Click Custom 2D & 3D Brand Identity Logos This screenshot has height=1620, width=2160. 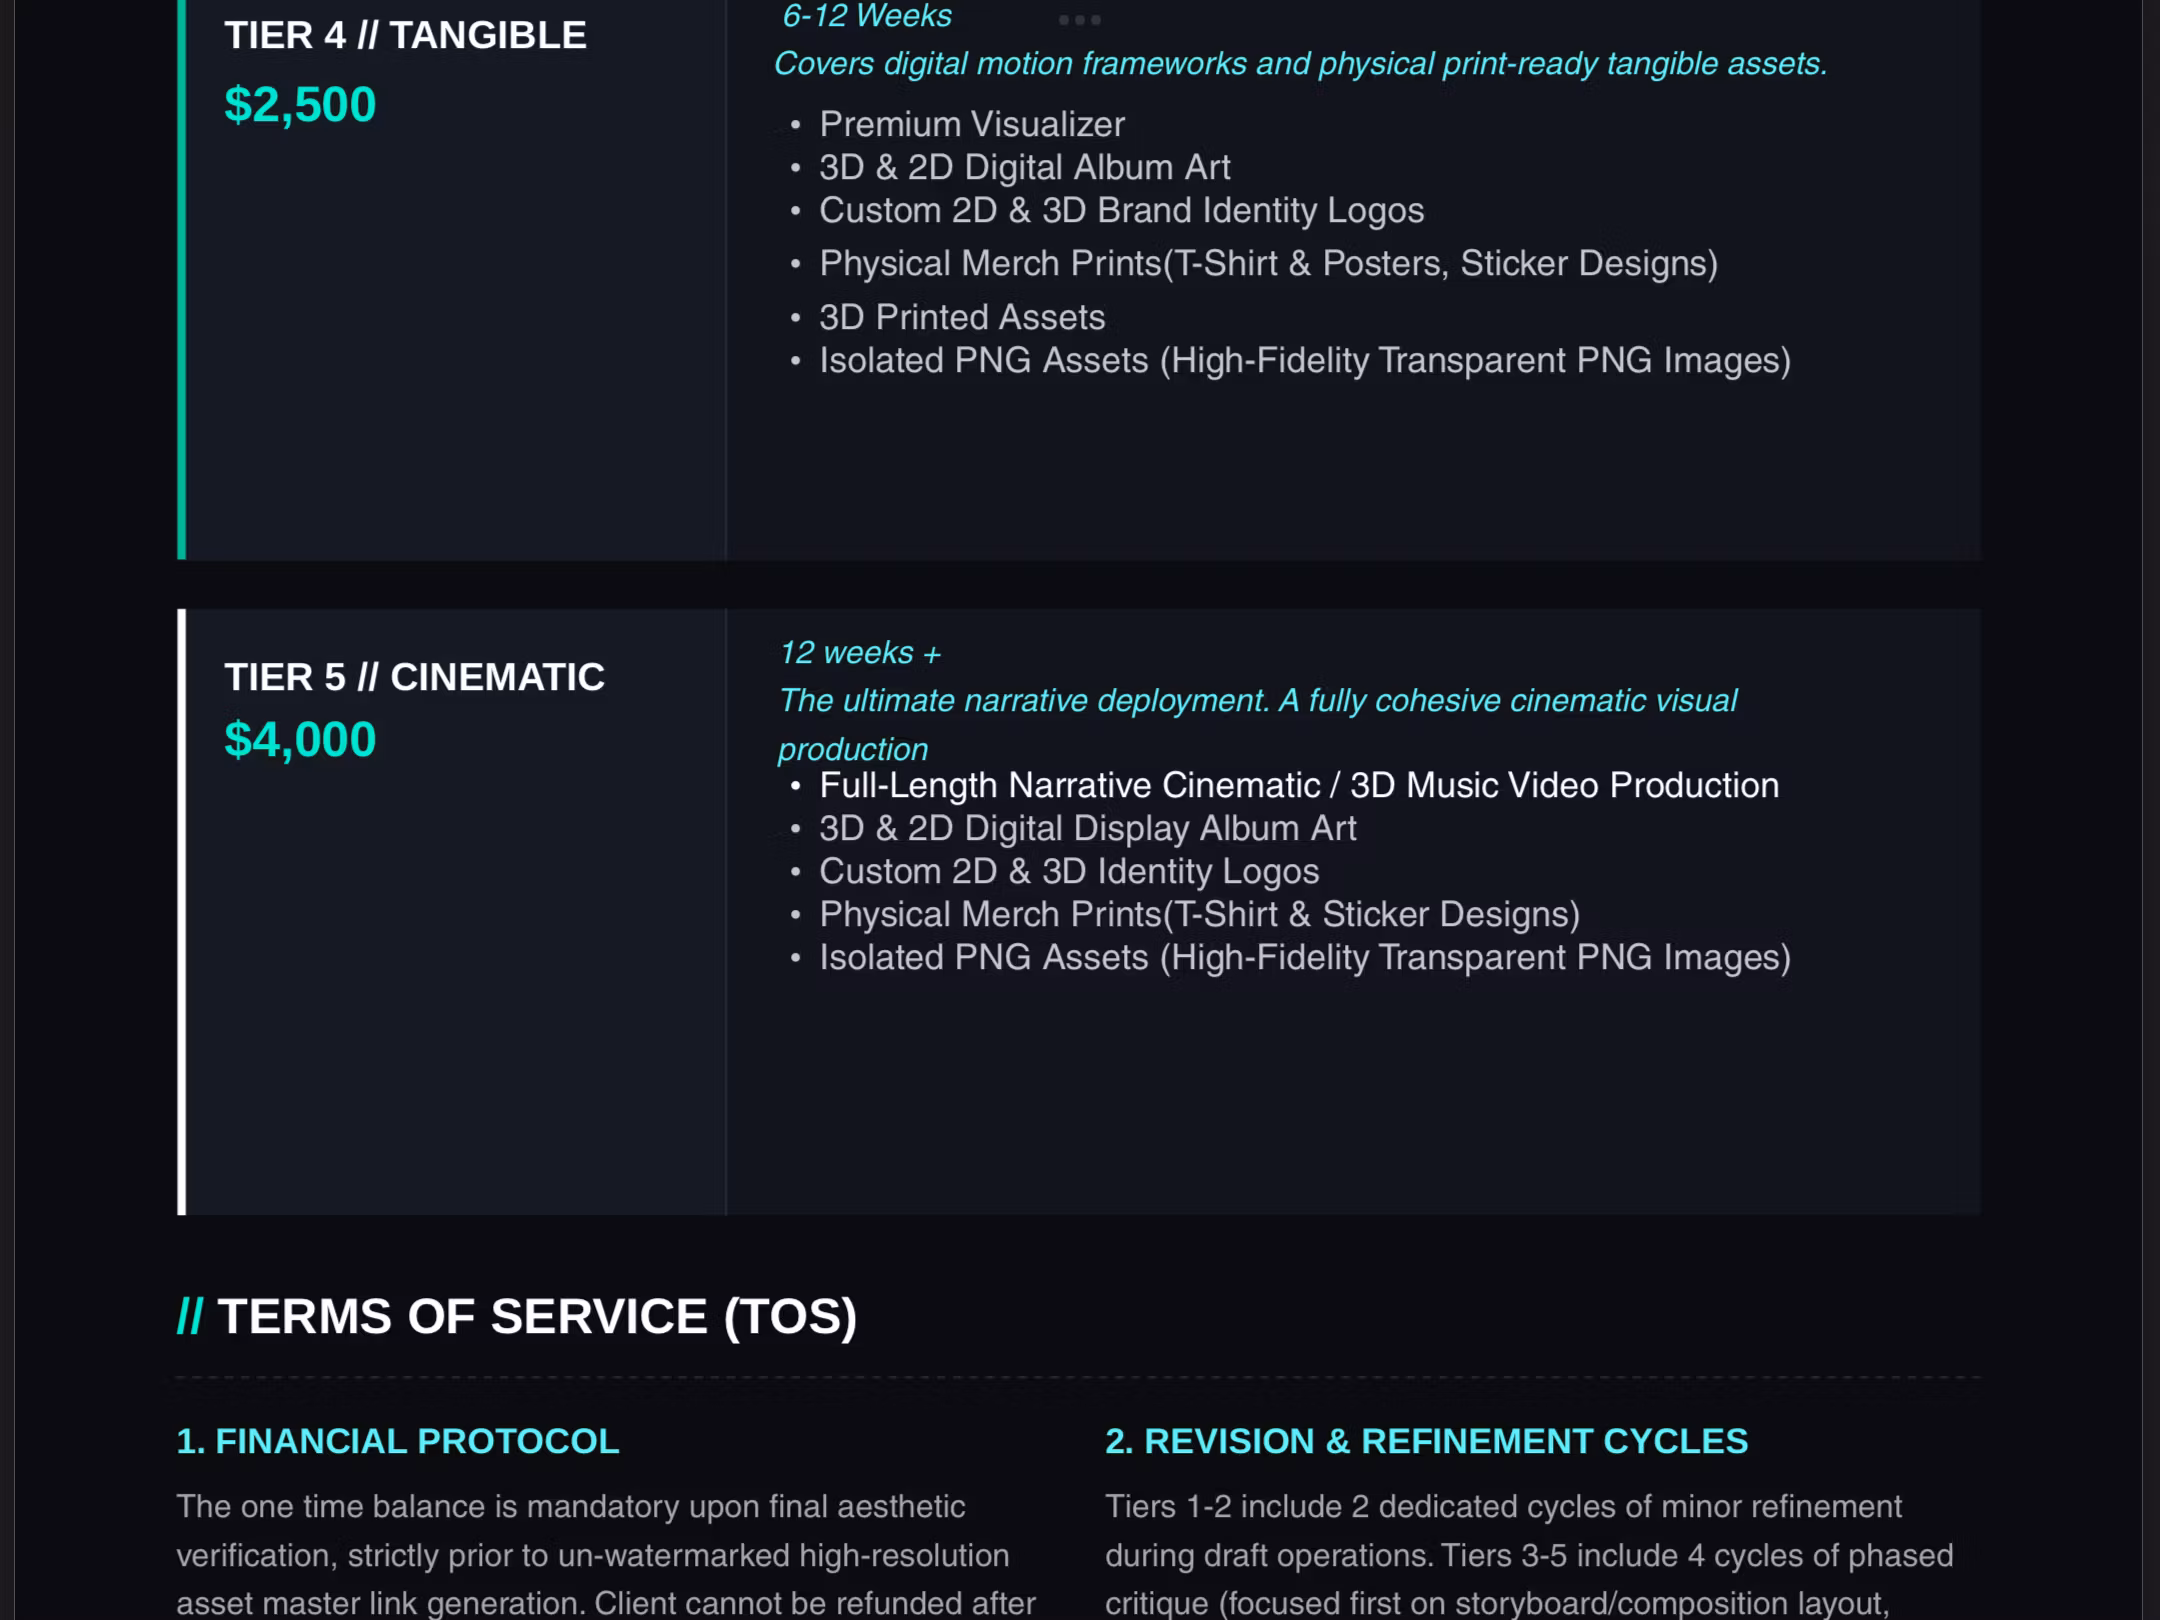point(1121,210)
